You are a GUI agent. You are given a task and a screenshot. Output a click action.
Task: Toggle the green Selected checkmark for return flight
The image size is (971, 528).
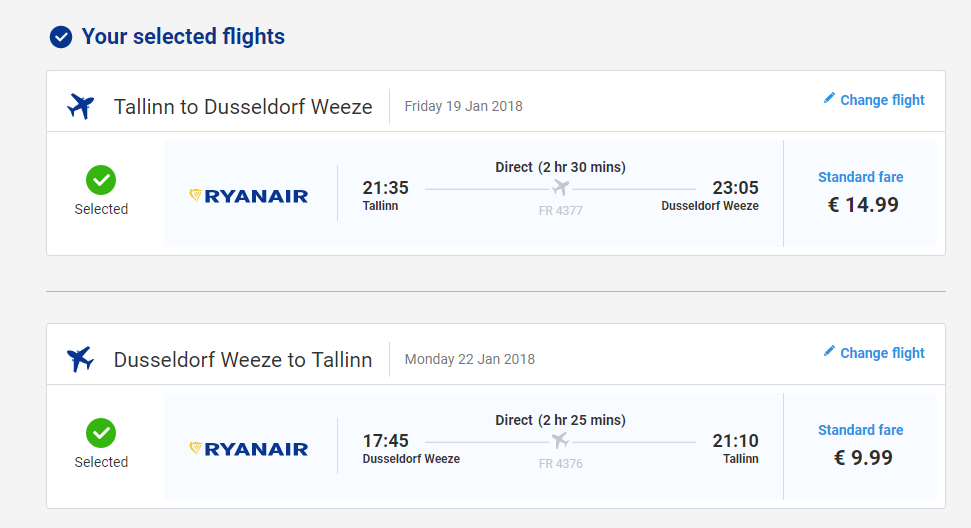tap(101, 433)
